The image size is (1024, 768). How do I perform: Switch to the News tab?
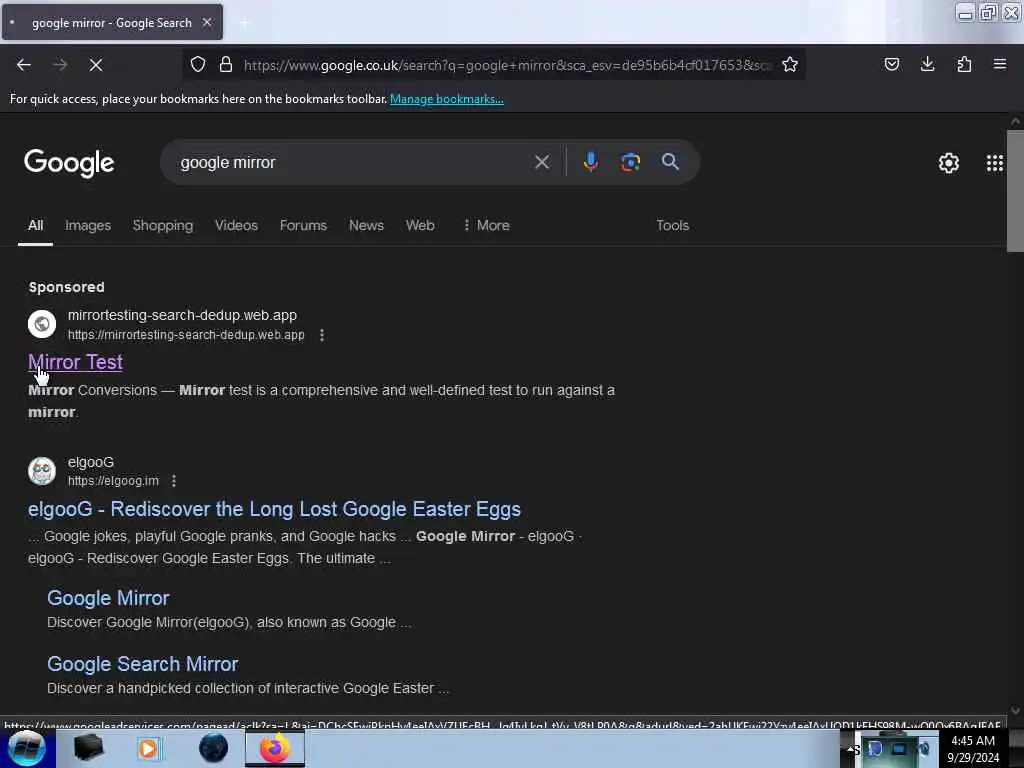tap(366, 225)
